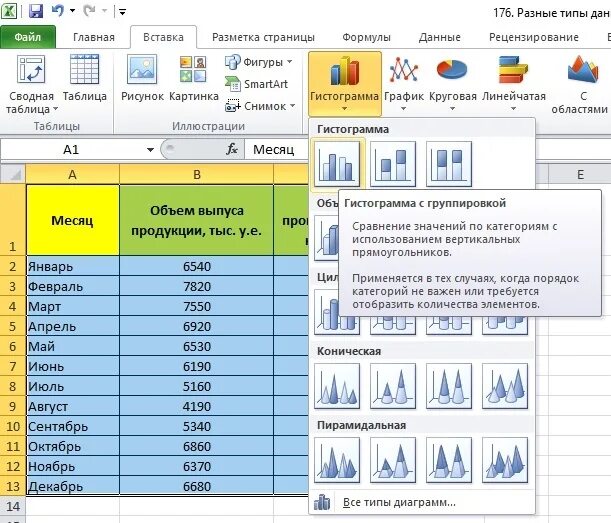
Task: Insert a SmartArt graphic
Action: 256,84
